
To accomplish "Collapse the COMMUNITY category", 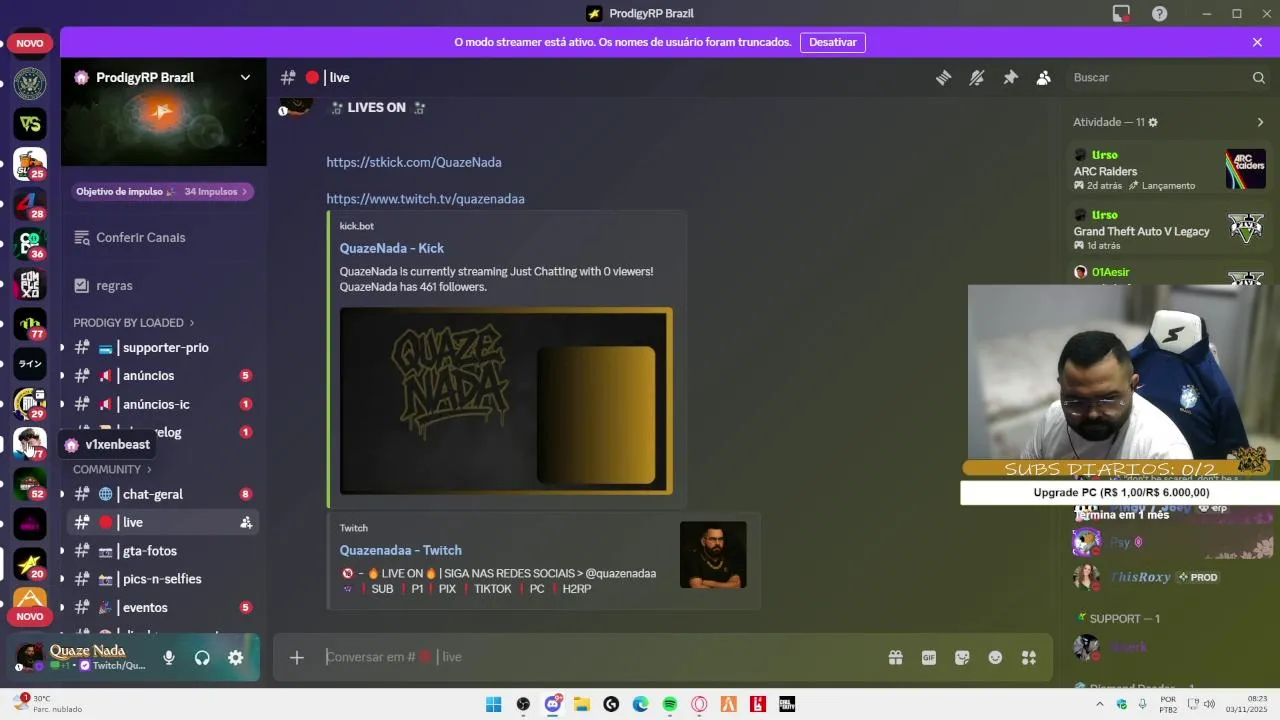I will 112,469.
